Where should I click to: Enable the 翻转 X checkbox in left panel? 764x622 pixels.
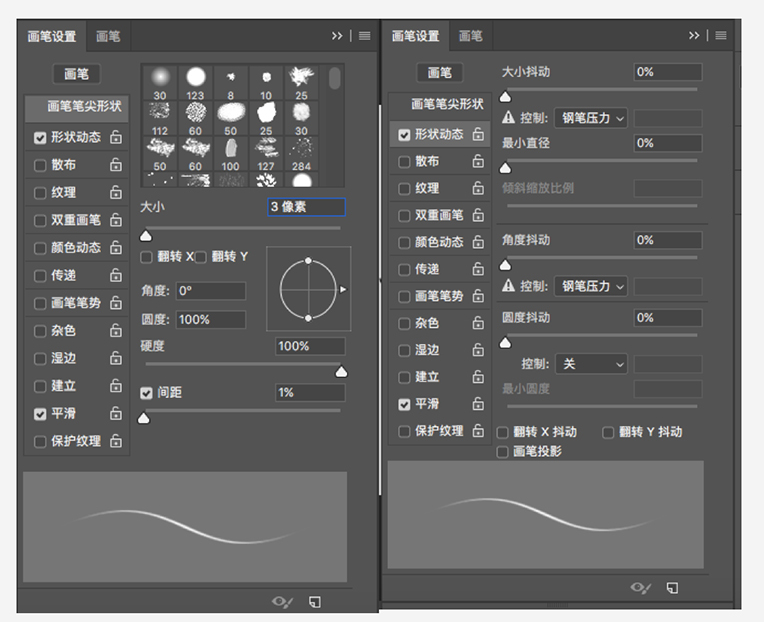(x=147, y=257)
